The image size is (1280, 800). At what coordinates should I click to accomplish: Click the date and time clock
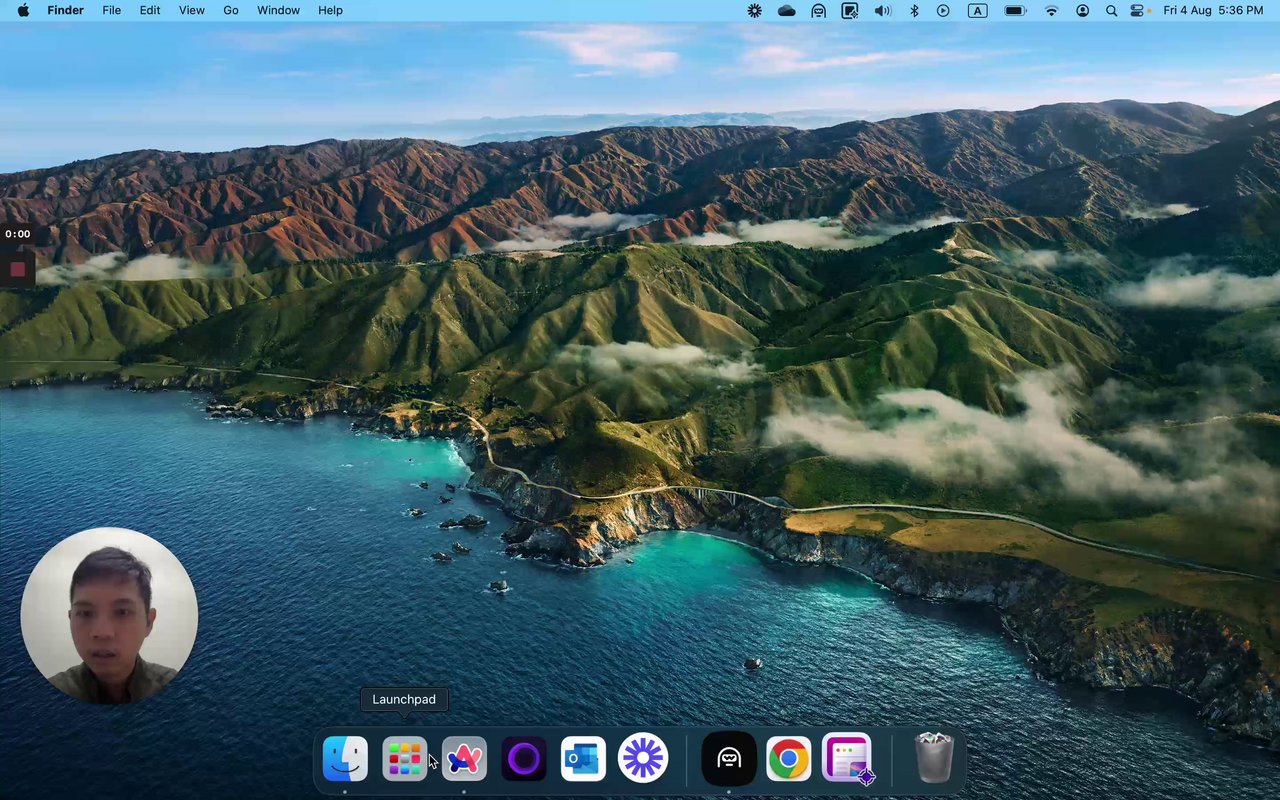1213,10
